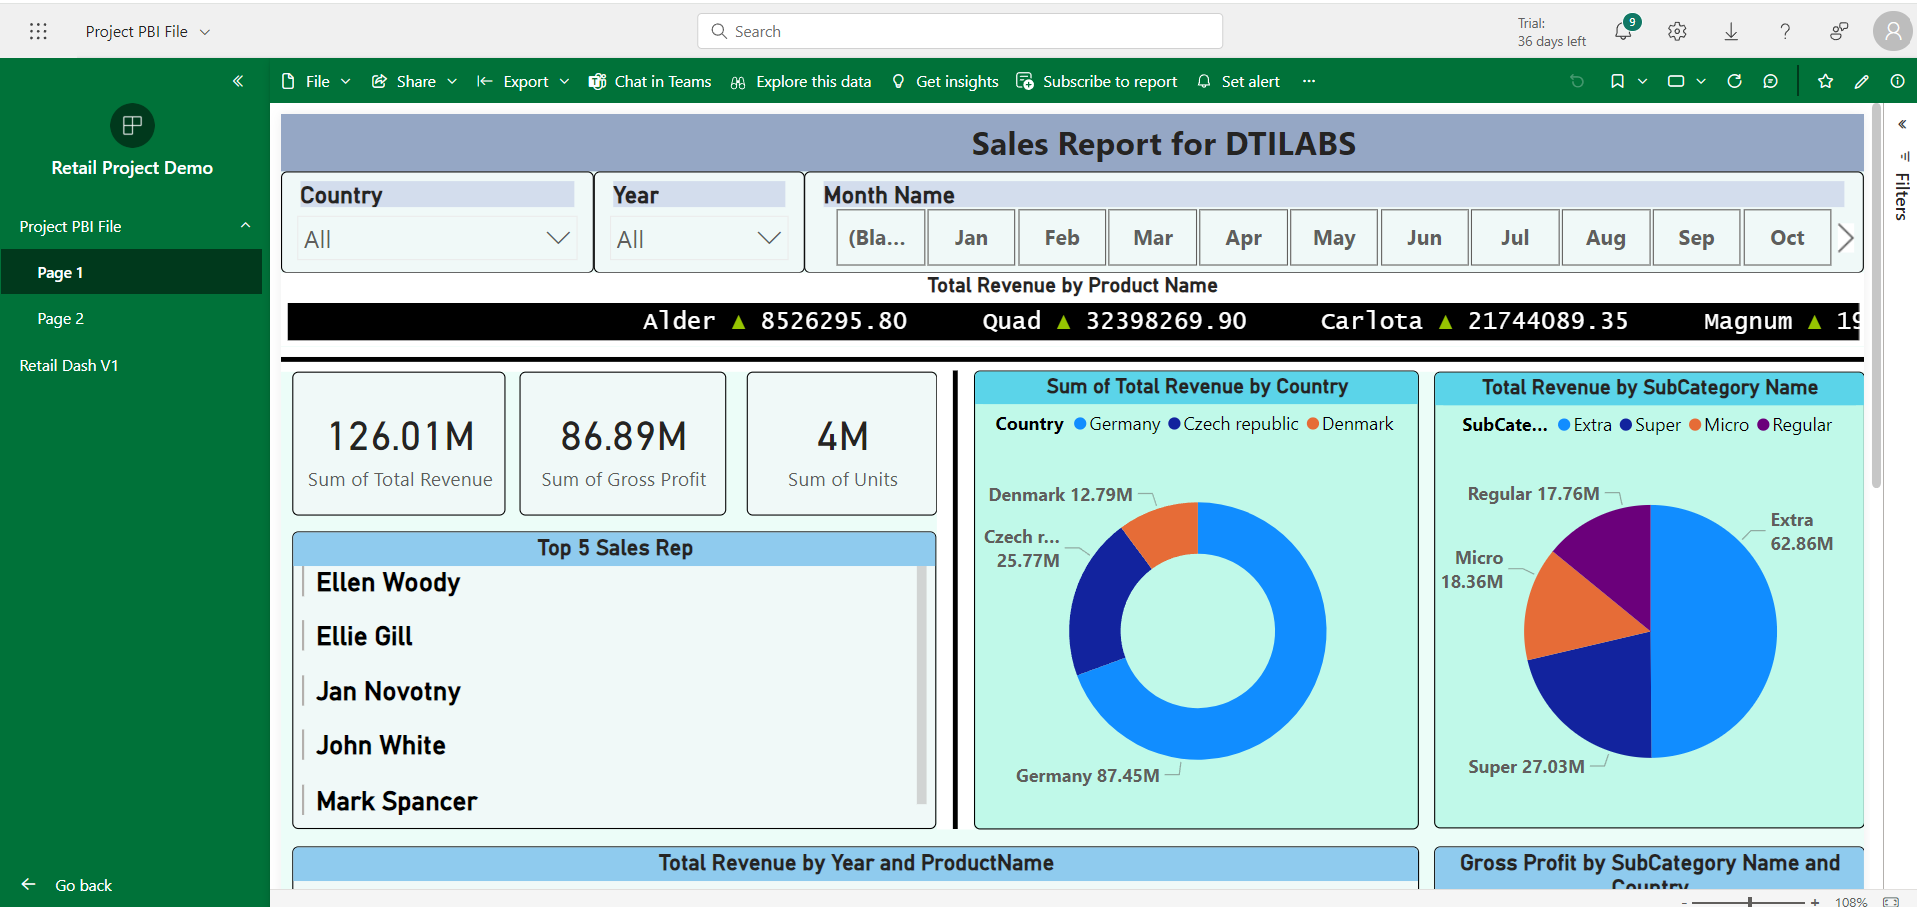Open the bookmarks icon on the toolbar
Screen dimensions: 1917x907
1617,81
